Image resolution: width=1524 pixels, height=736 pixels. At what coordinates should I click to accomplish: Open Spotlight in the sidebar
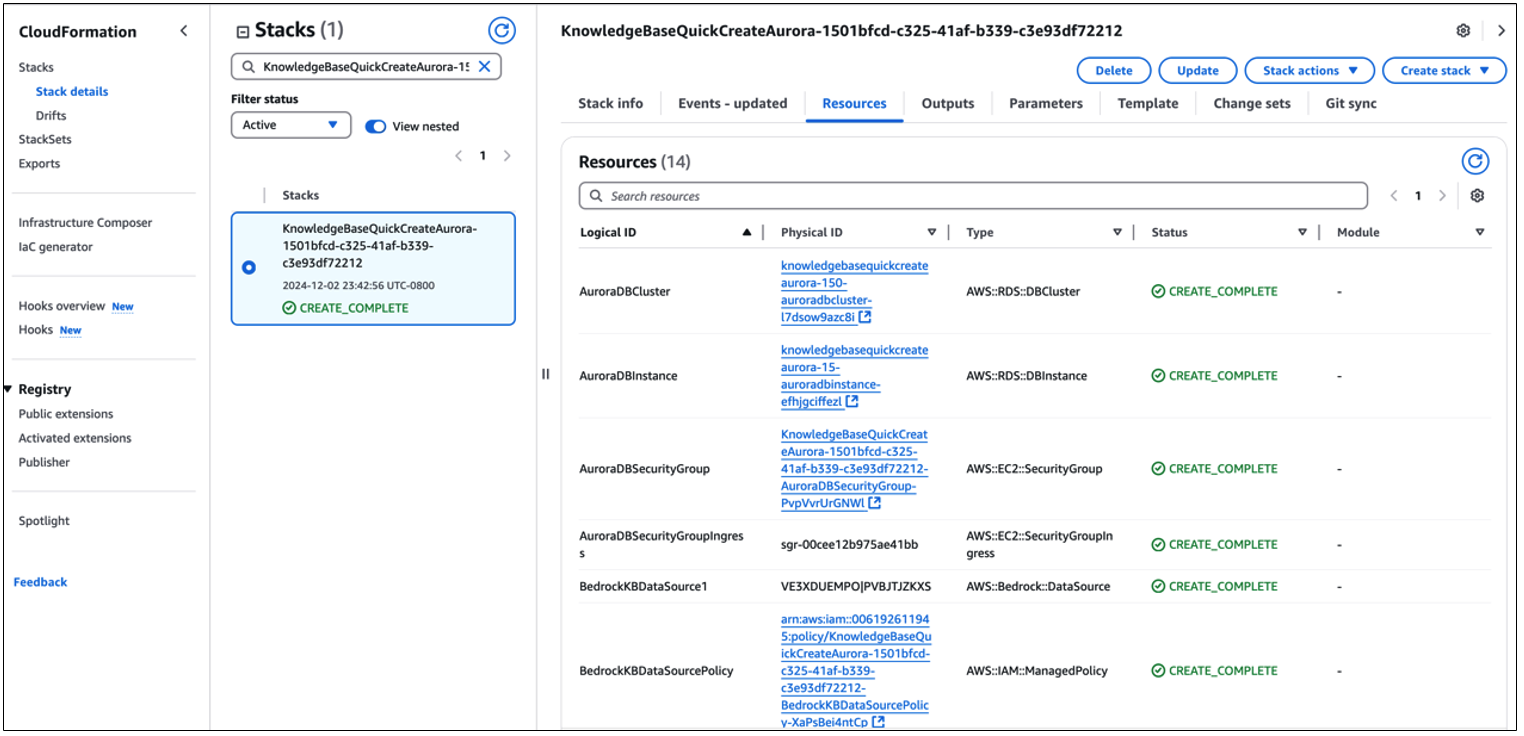click(44, 521)
